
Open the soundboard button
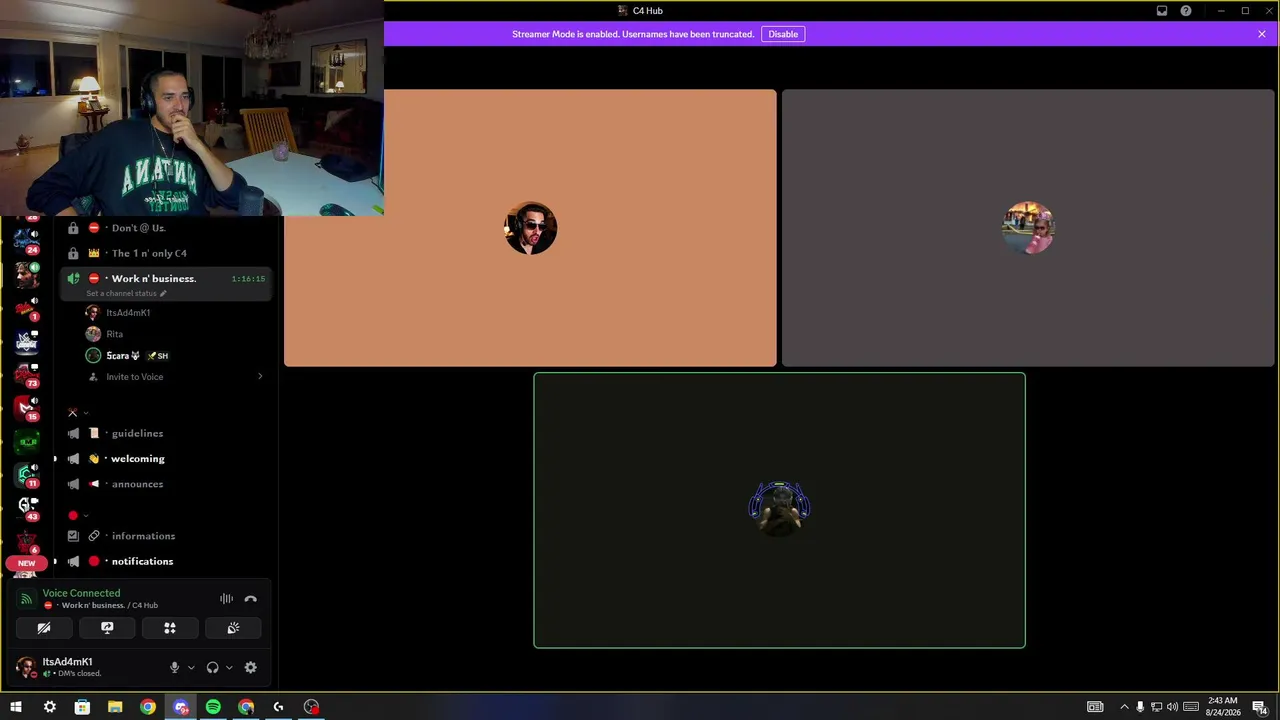pyautogui.click(x=233, y=628)
